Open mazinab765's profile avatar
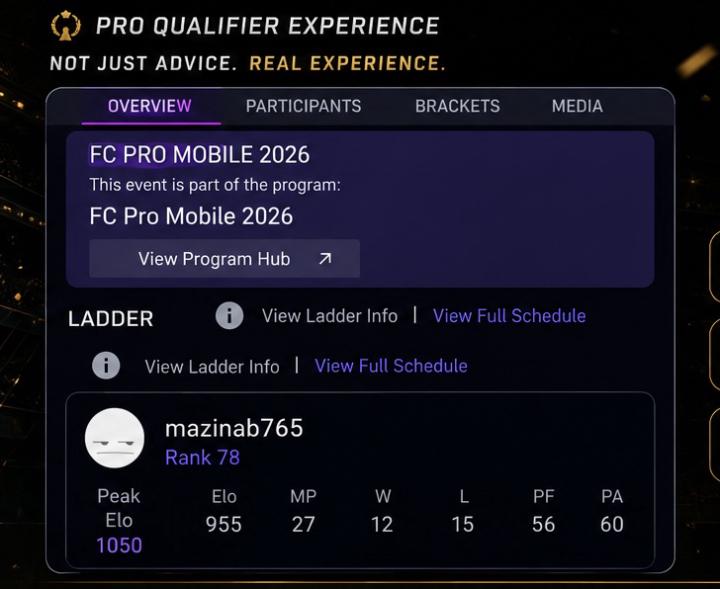Viewport: 720px width, 589px height. [115, 438]
